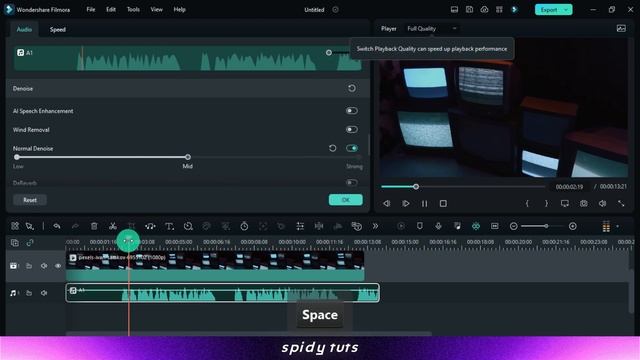Click the project title Untitled
This screenshot has width=640, height=360.
(x=314, y=10)
